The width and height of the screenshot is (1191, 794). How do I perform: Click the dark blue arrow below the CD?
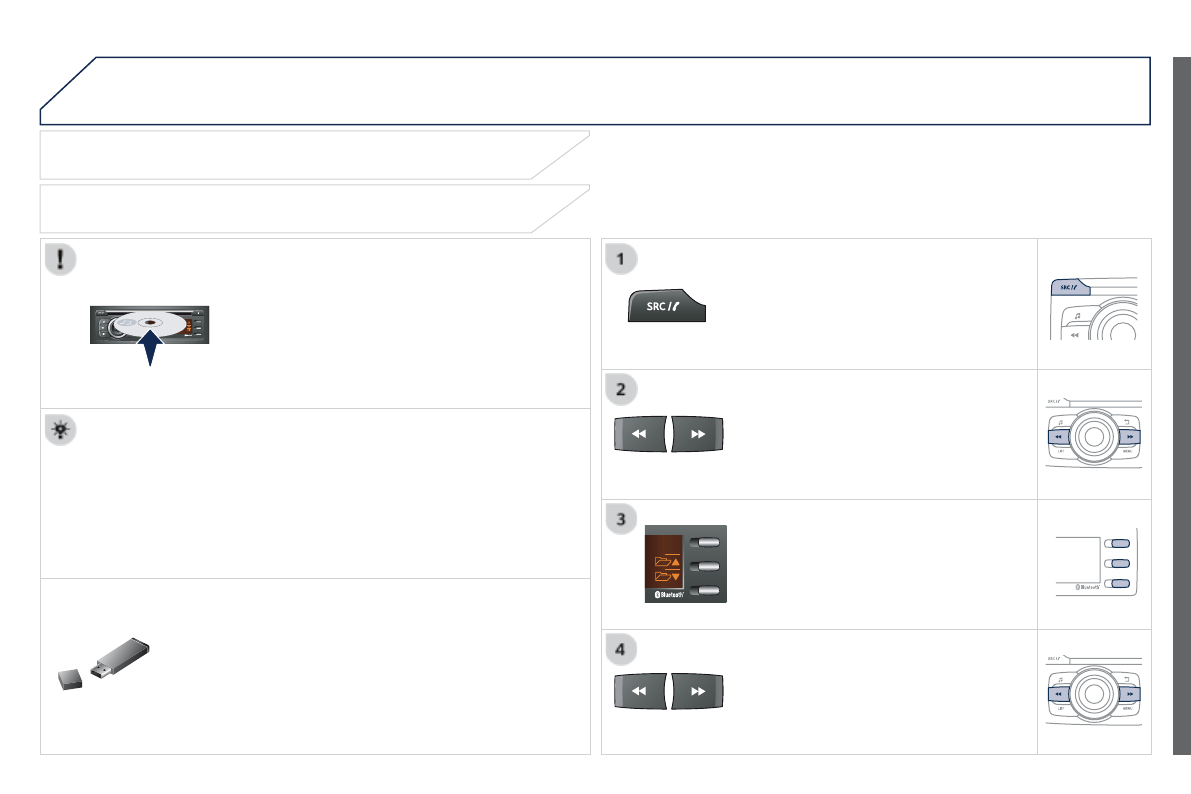click(149, 350)
